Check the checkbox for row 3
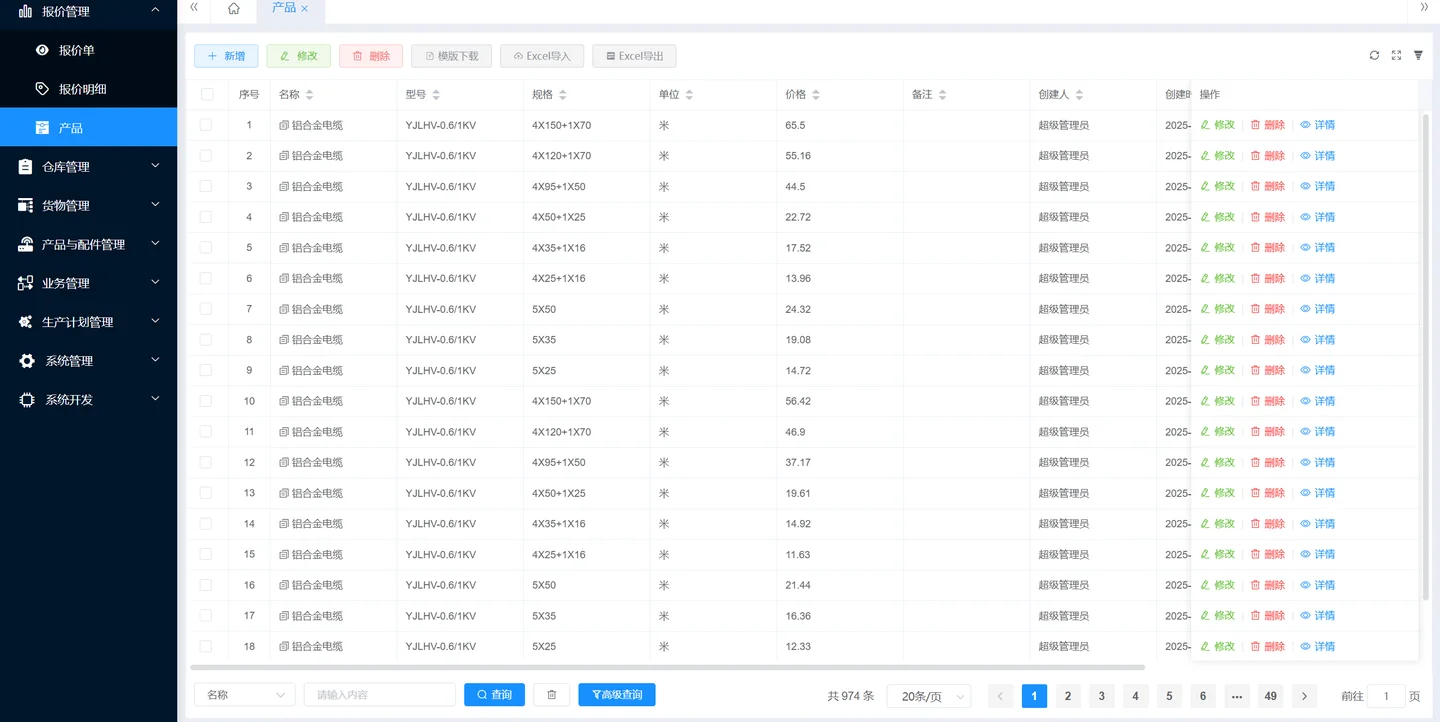Screen dimensions: 1440x722 206,186
